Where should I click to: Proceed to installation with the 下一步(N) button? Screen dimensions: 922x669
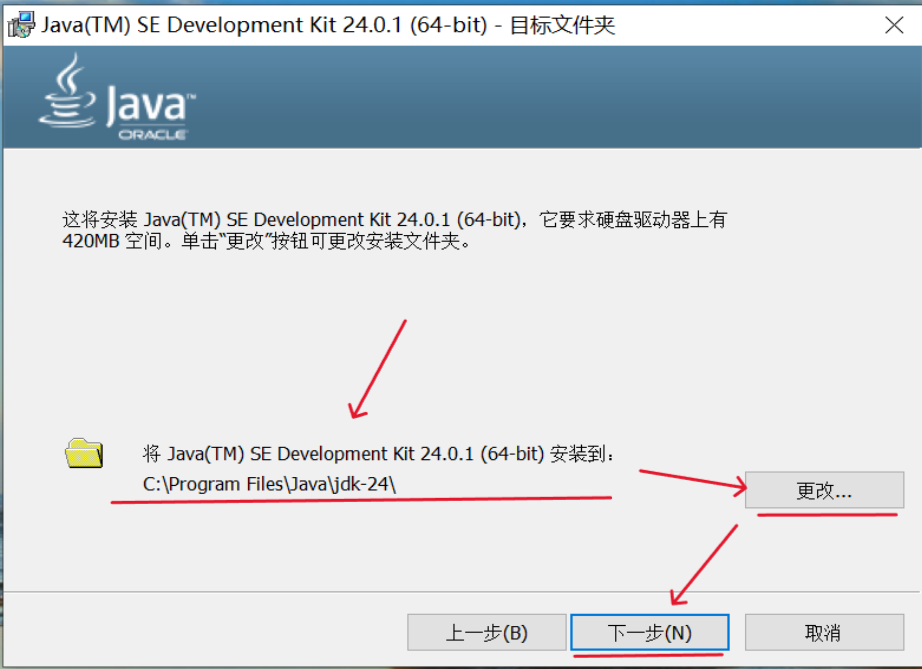(649, 632)
